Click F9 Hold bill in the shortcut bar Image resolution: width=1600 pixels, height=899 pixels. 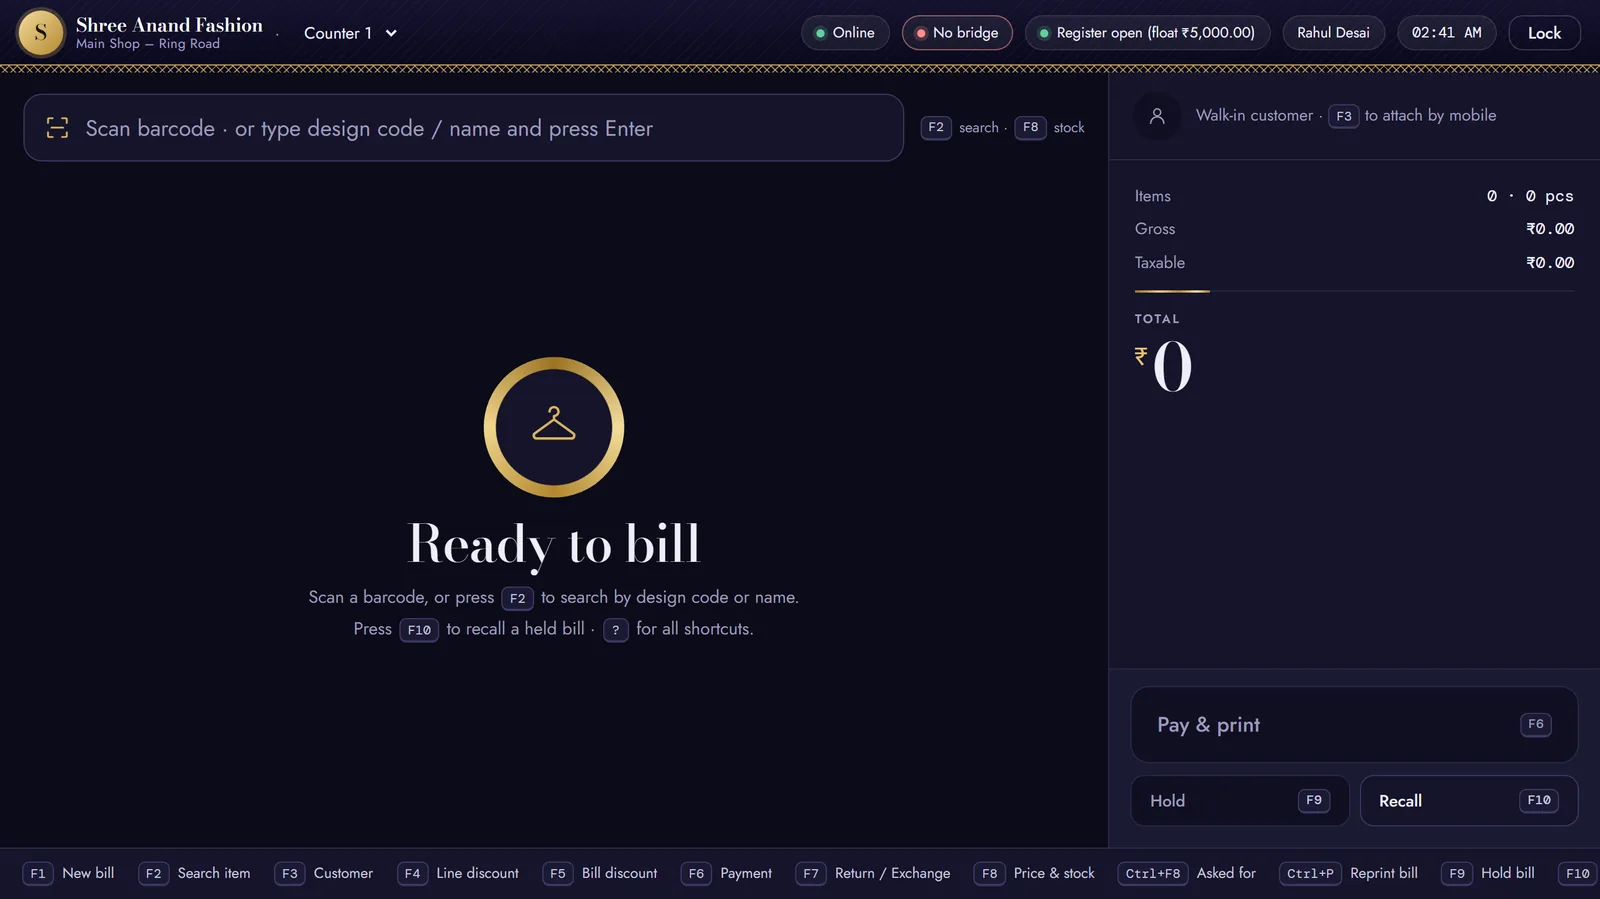pos(1488,874)
